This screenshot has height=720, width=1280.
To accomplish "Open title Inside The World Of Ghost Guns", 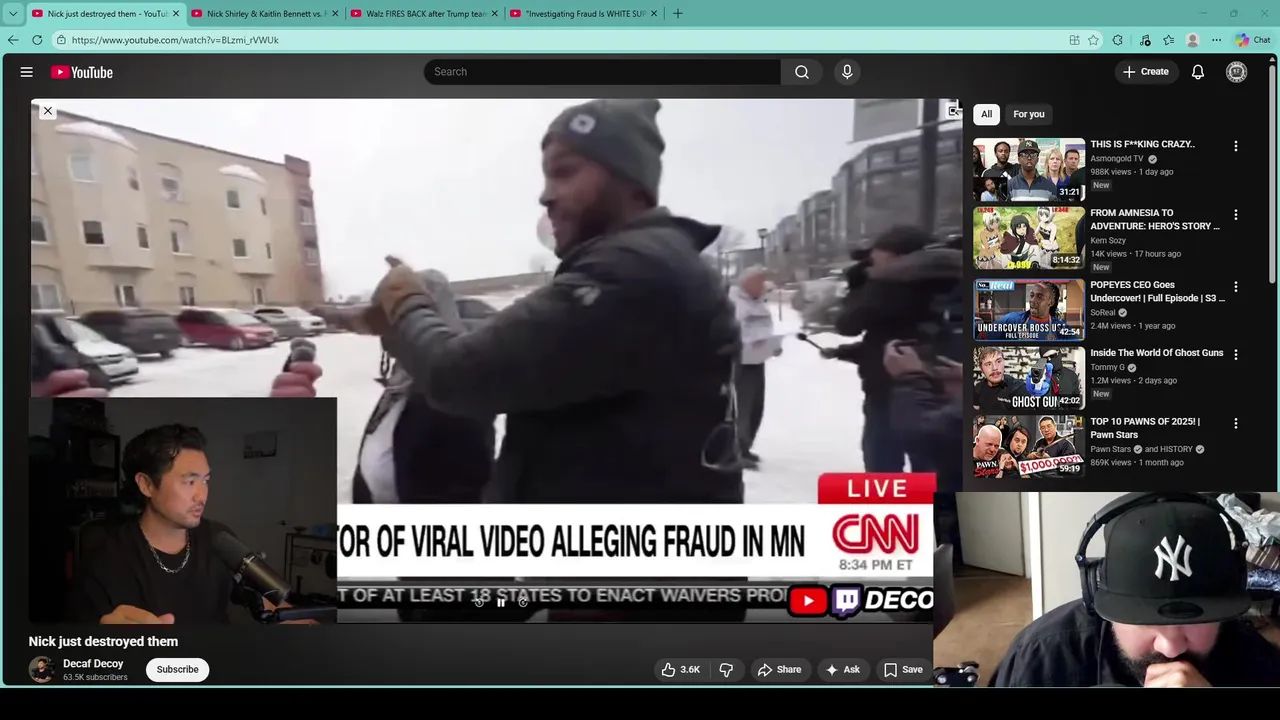I will pos(1157,353).
